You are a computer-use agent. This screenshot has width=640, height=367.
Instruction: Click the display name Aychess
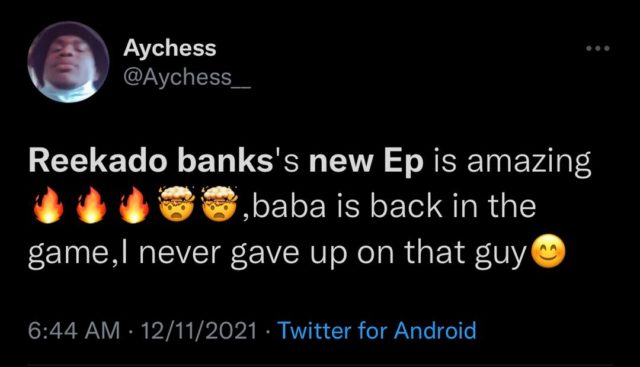pyautogui.click(x=169, y=49)
